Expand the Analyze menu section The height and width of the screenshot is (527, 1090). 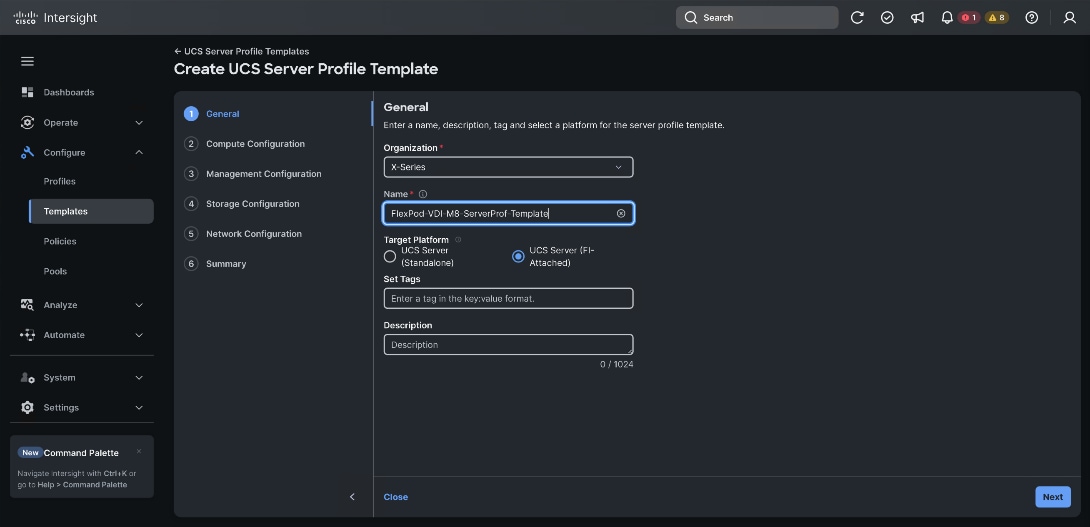pyautogui.click(x=82, y=305)
